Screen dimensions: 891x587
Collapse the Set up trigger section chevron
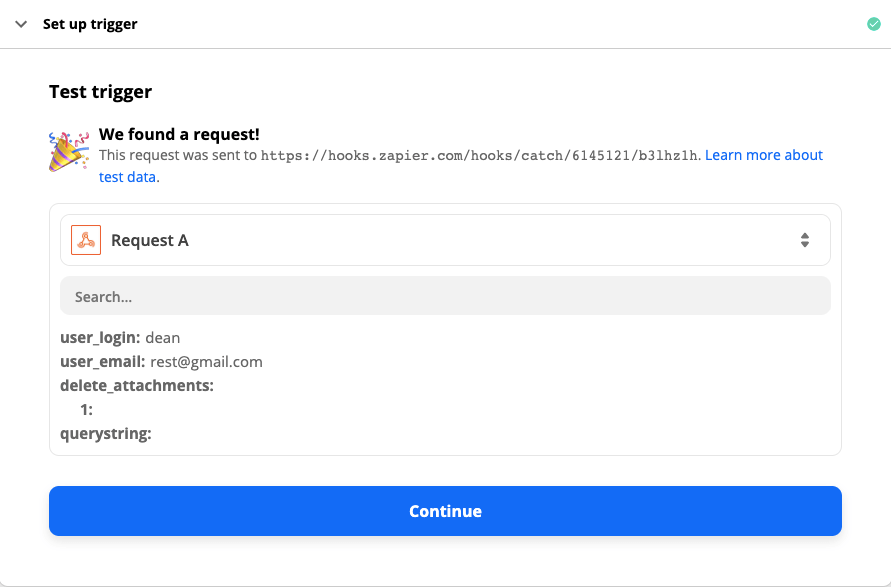click(21, 24)
